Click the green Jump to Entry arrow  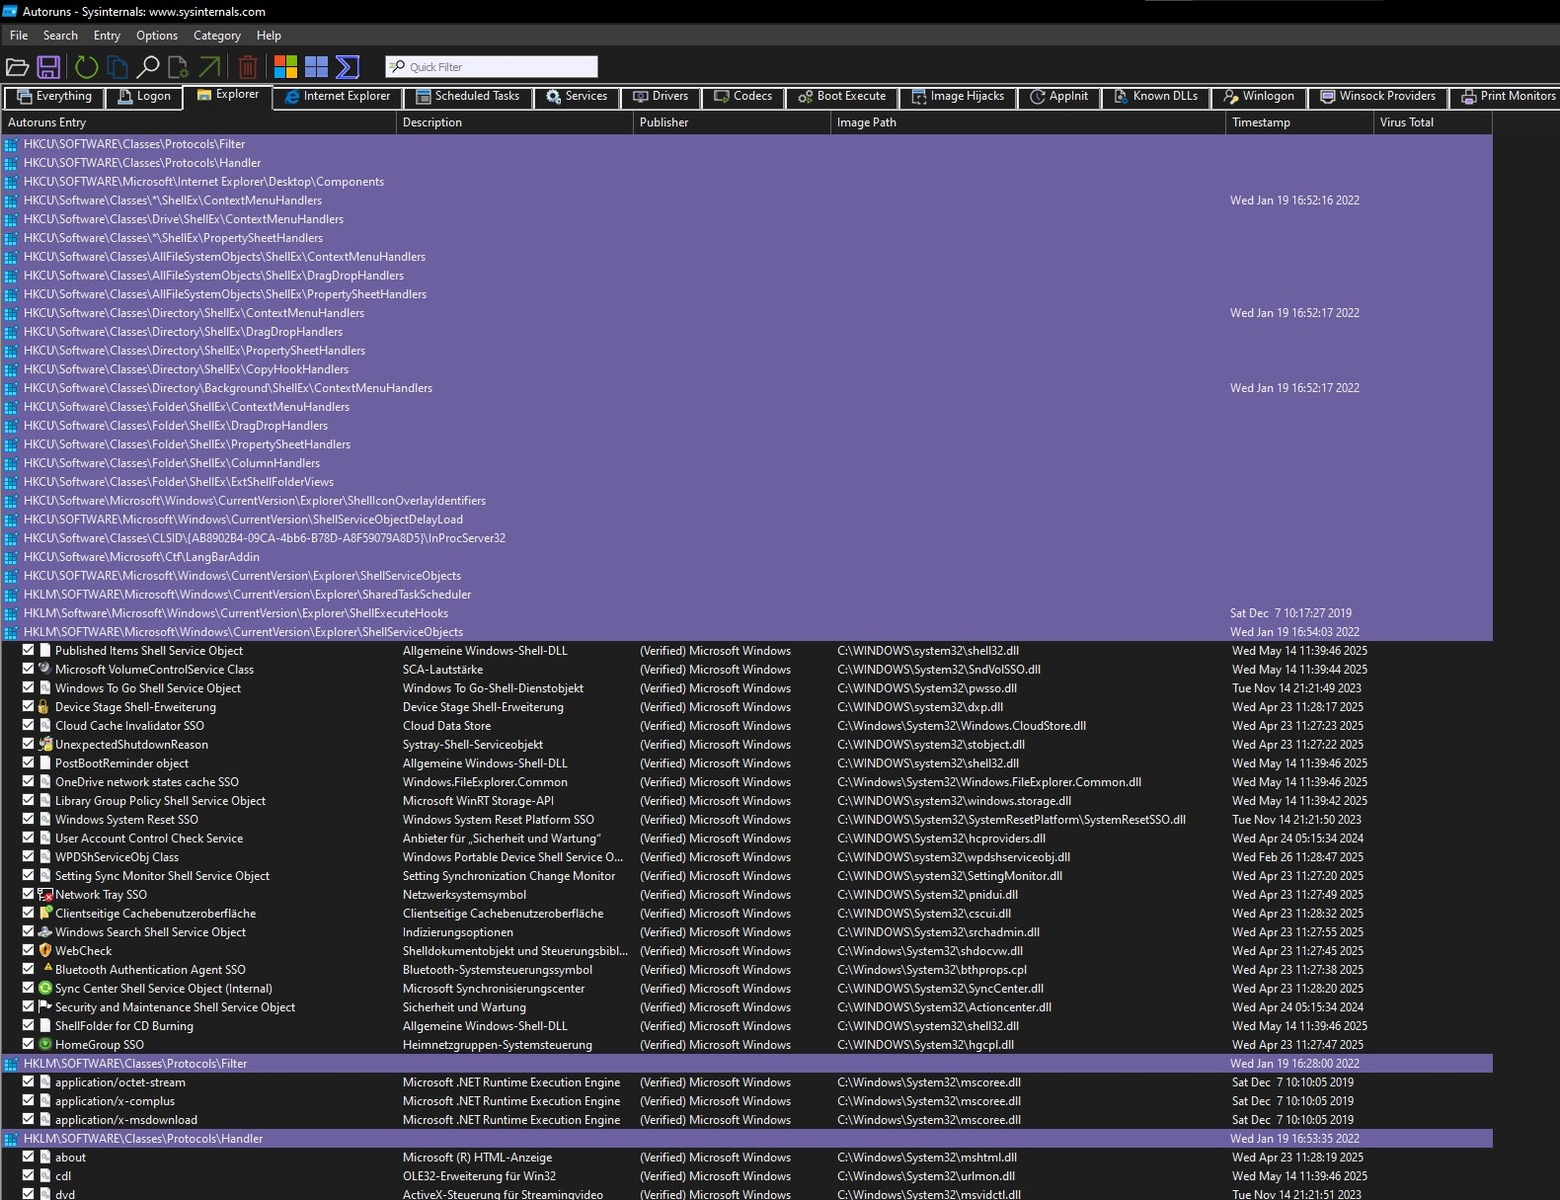tap(209, 67)
